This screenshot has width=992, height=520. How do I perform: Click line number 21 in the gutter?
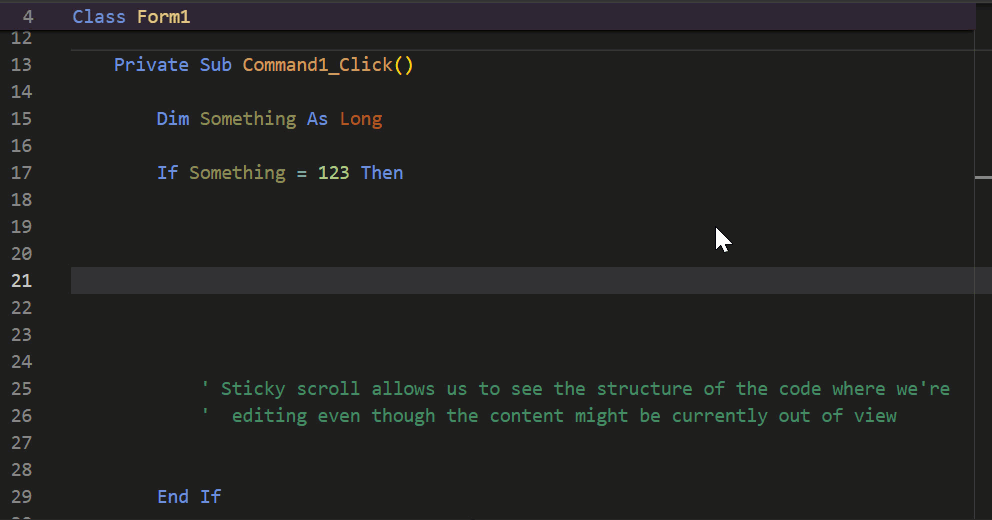(21, 280)
